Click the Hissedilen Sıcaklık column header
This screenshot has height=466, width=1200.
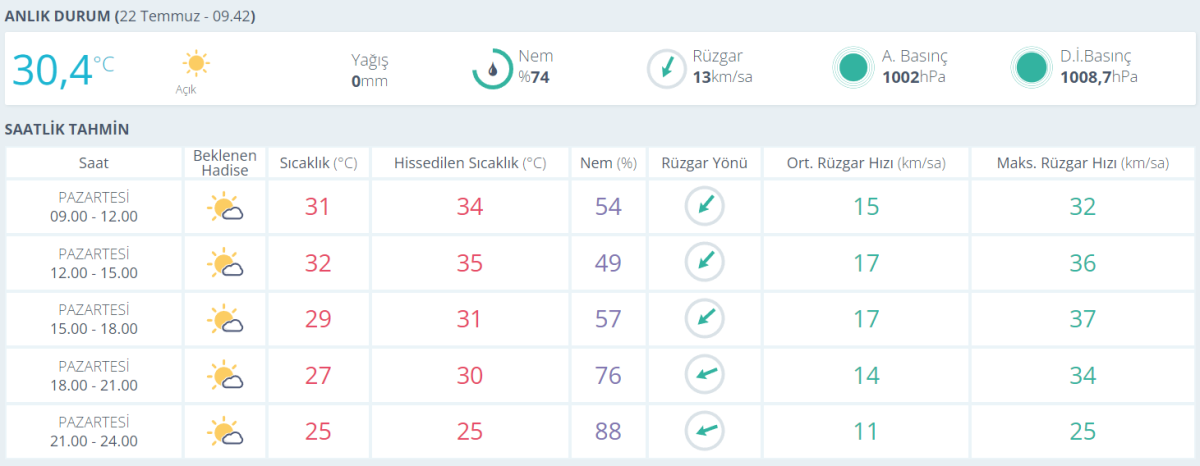(x=469, y=163)
